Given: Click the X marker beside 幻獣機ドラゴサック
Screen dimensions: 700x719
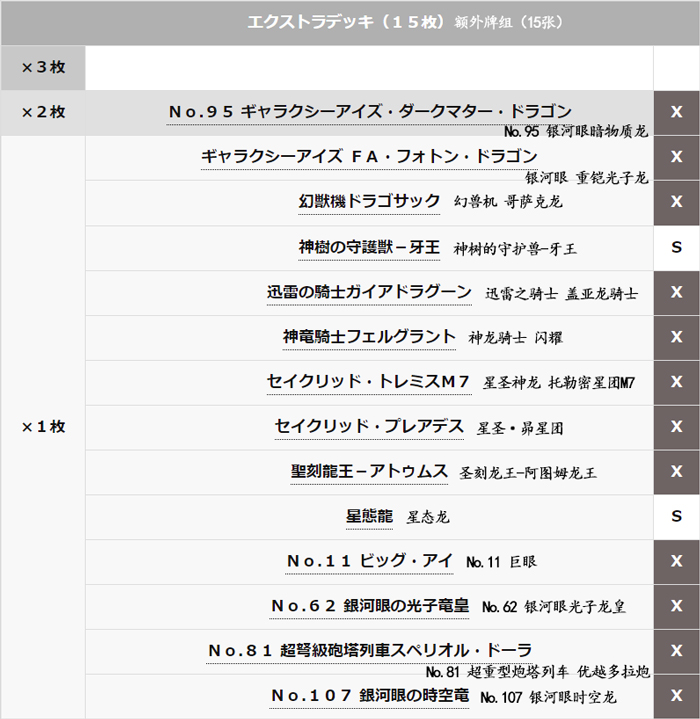Looking at the screenshot, I should pyautogui.click(x=676, y=202).
